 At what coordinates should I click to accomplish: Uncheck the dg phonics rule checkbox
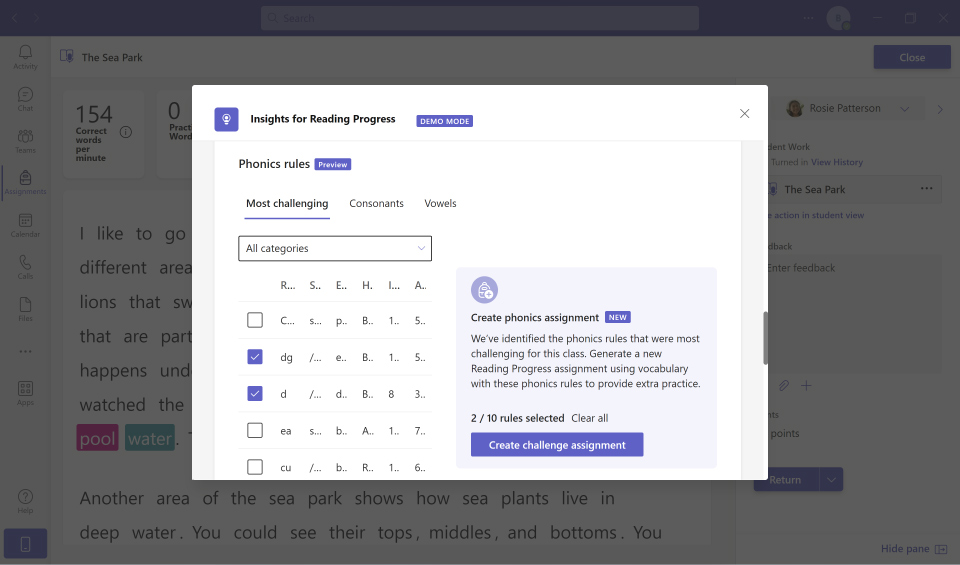(255, 357)
